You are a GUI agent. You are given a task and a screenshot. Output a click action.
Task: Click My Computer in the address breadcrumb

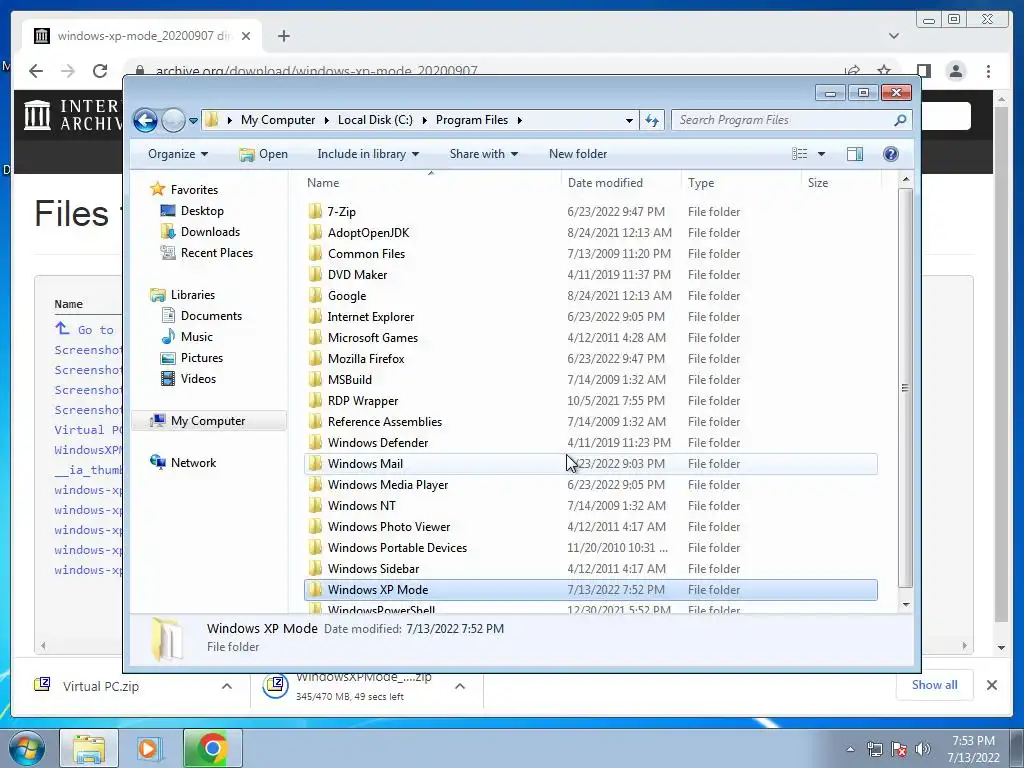[x=278, y=120]
